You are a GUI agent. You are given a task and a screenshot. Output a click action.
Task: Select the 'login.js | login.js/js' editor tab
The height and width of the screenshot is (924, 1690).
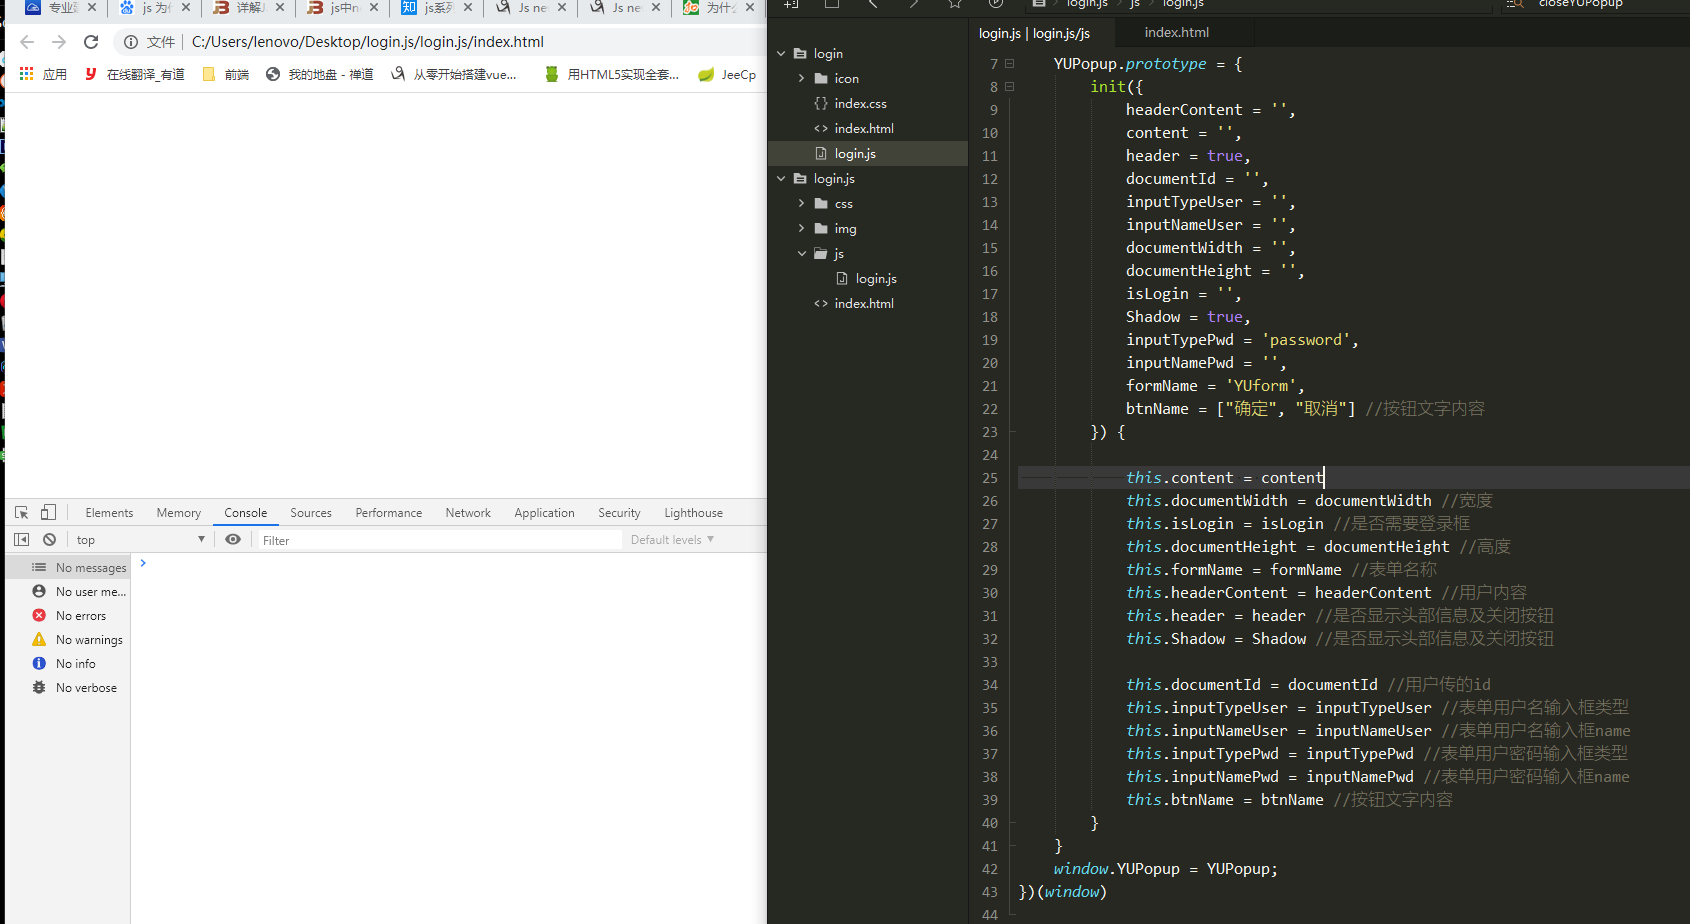coord(1034,33)
